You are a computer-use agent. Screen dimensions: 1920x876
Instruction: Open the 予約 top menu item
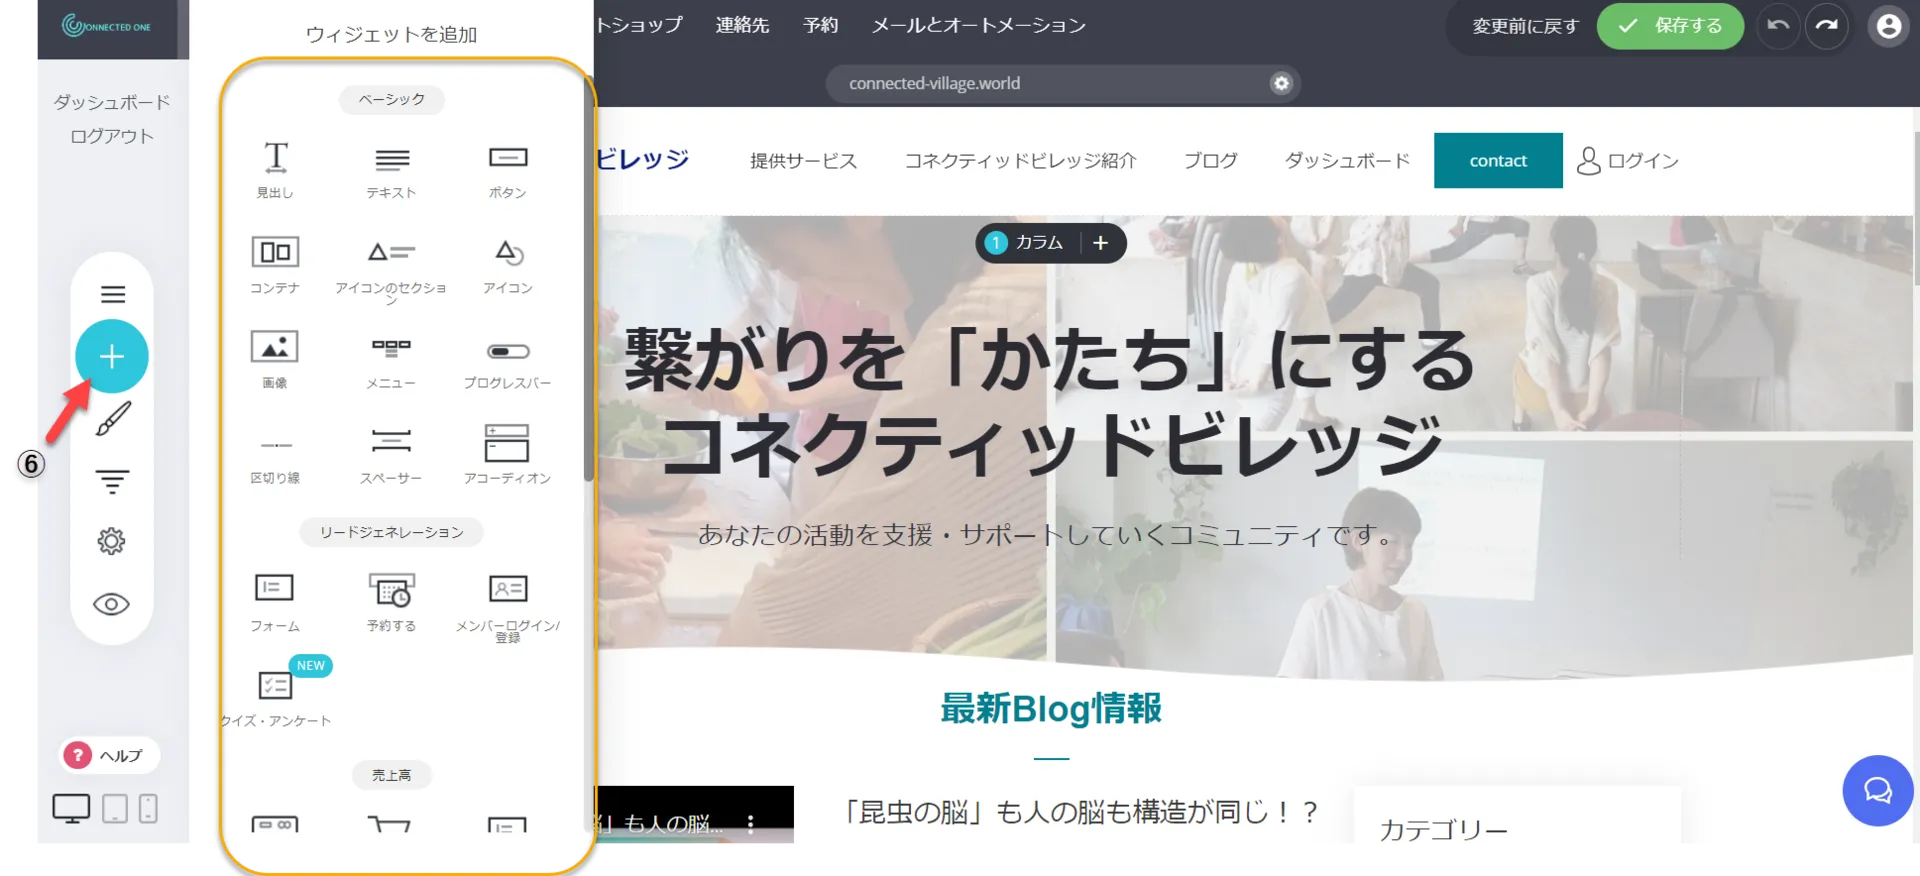tap(820, 26)
